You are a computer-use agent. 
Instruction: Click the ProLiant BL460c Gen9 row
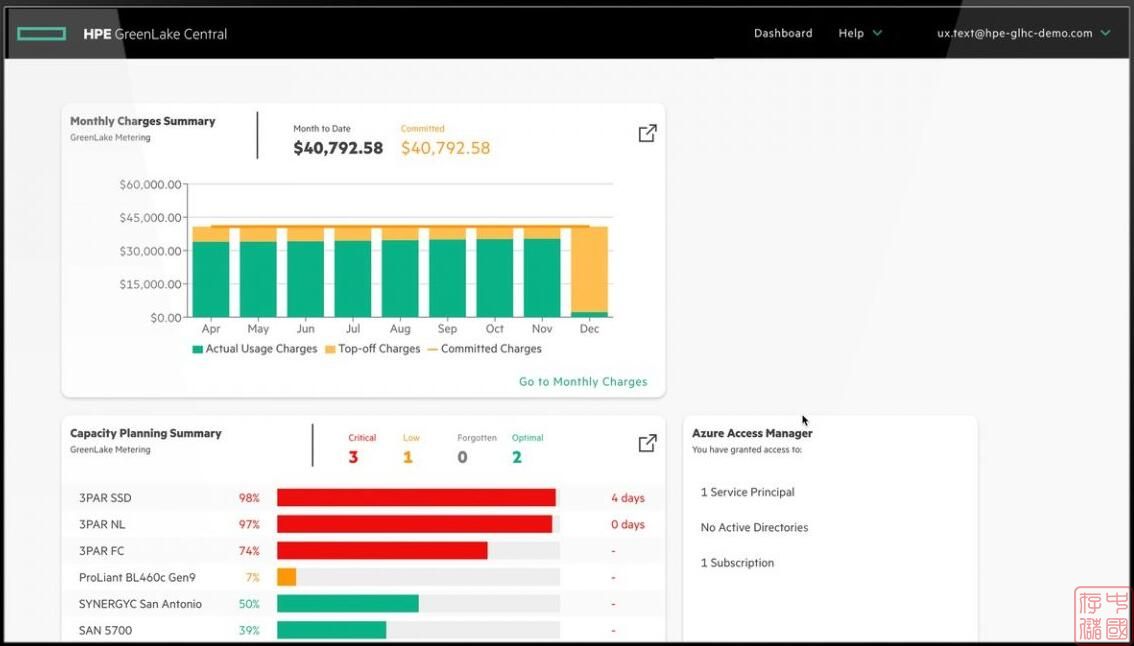point(137,577)
